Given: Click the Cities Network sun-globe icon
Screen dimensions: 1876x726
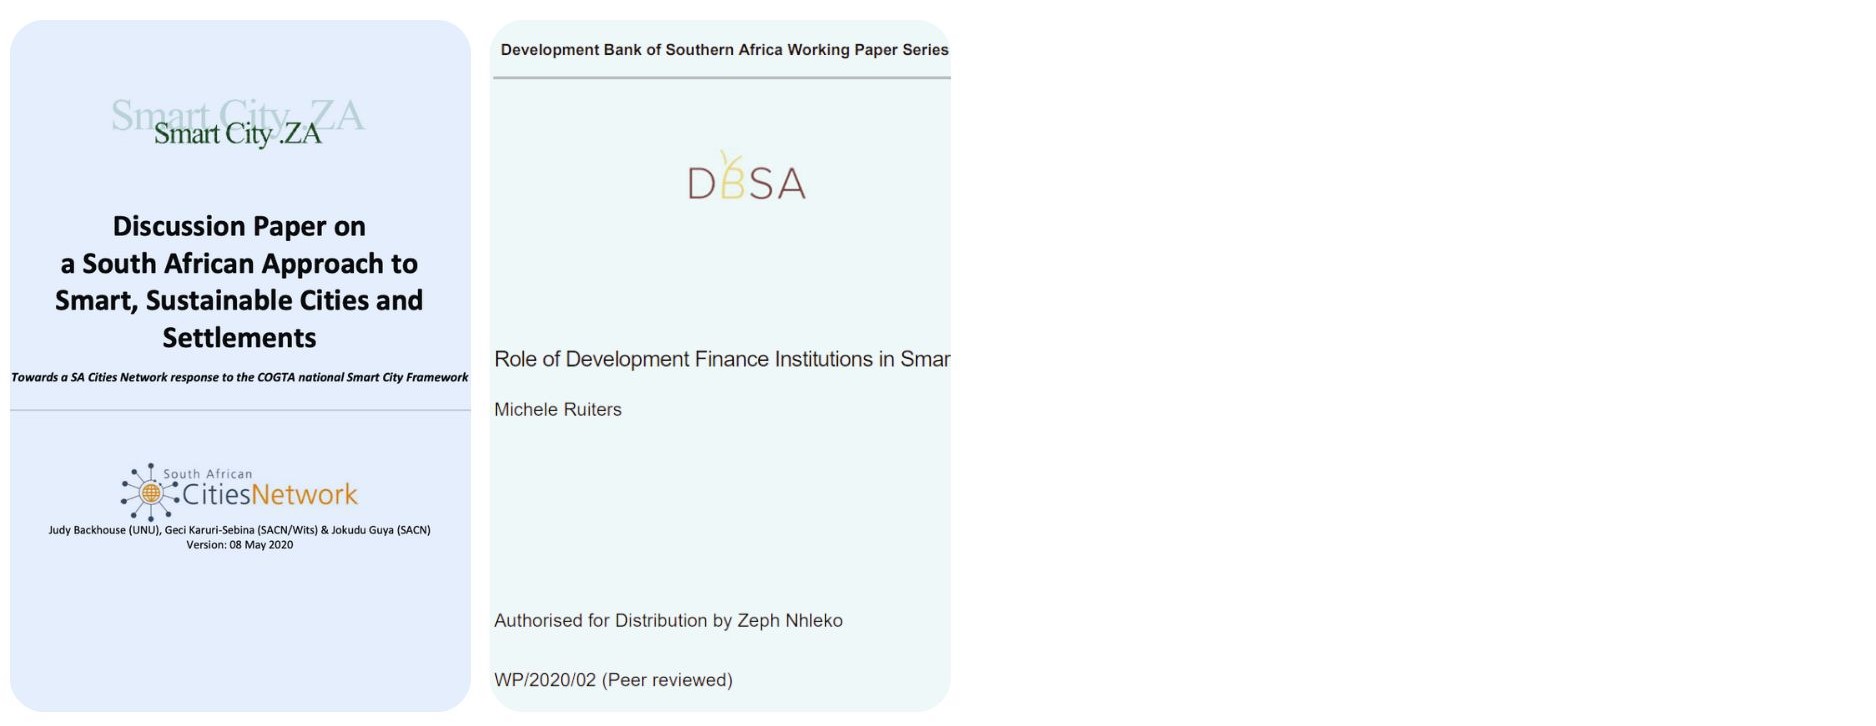Looking at the screenshot, I should (x=150, y=492).
